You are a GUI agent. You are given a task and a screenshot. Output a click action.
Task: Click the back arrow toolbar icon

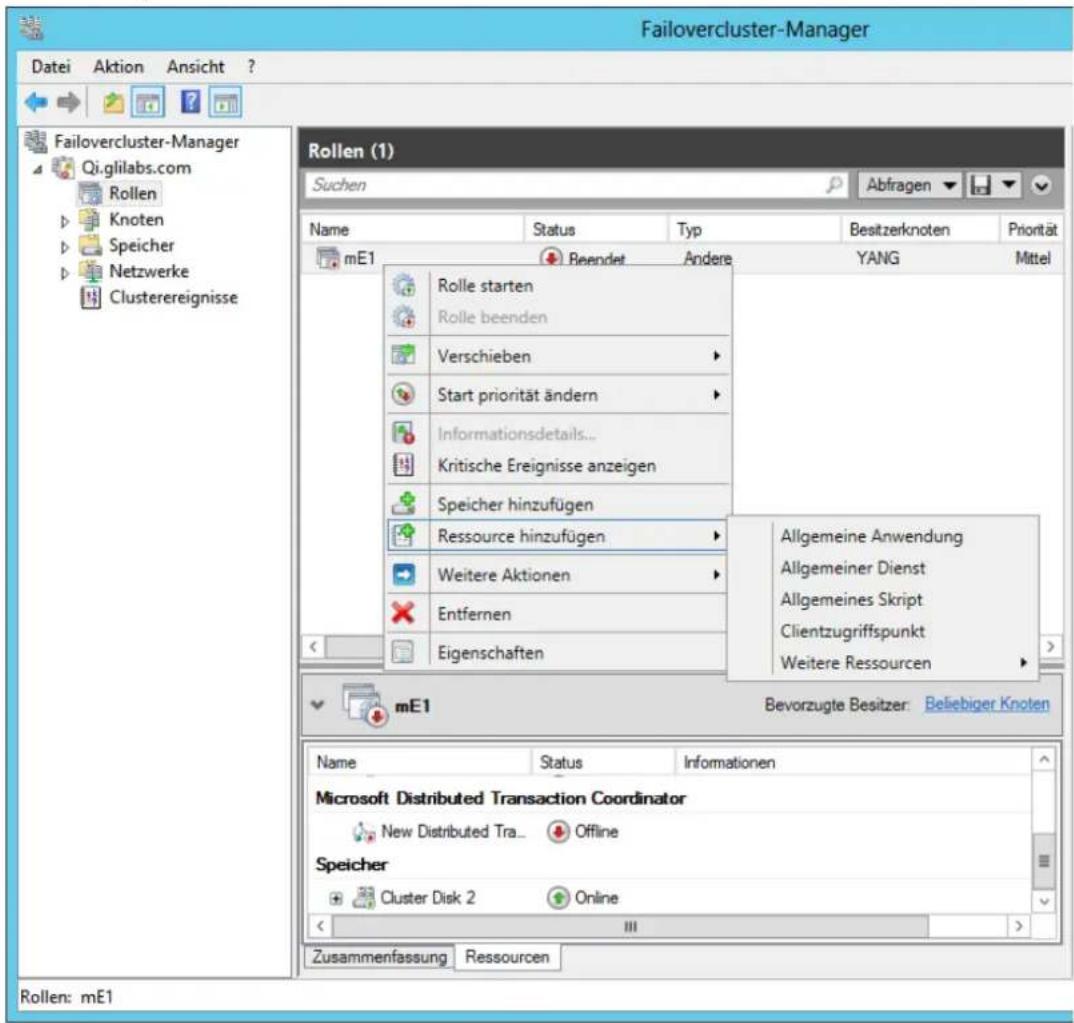click(x=36, y=103)
